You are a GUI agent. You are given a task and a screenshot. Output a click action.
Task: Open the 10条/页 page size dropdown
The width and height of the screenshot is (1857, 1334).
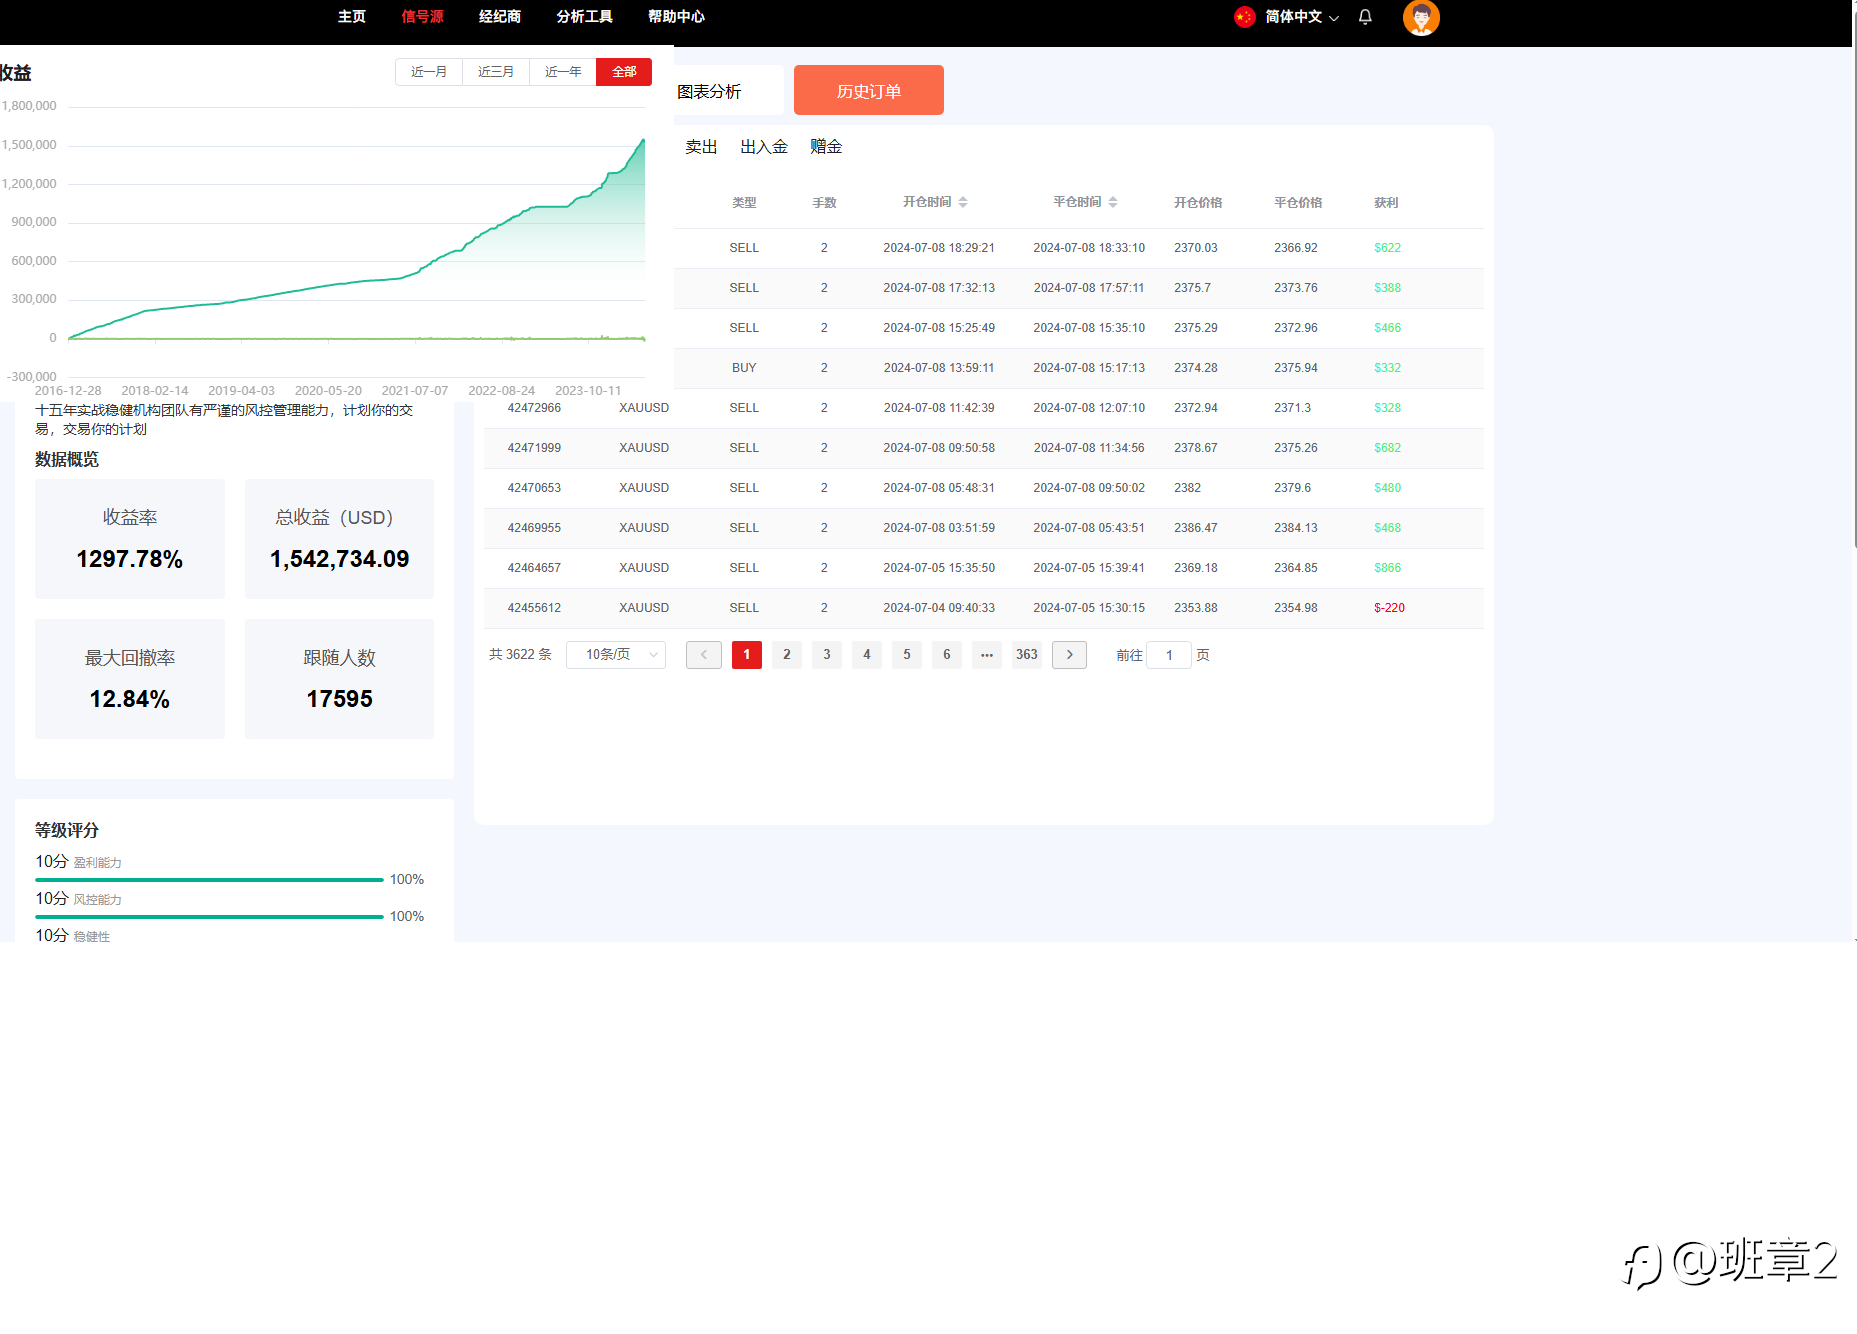(616, 655)
